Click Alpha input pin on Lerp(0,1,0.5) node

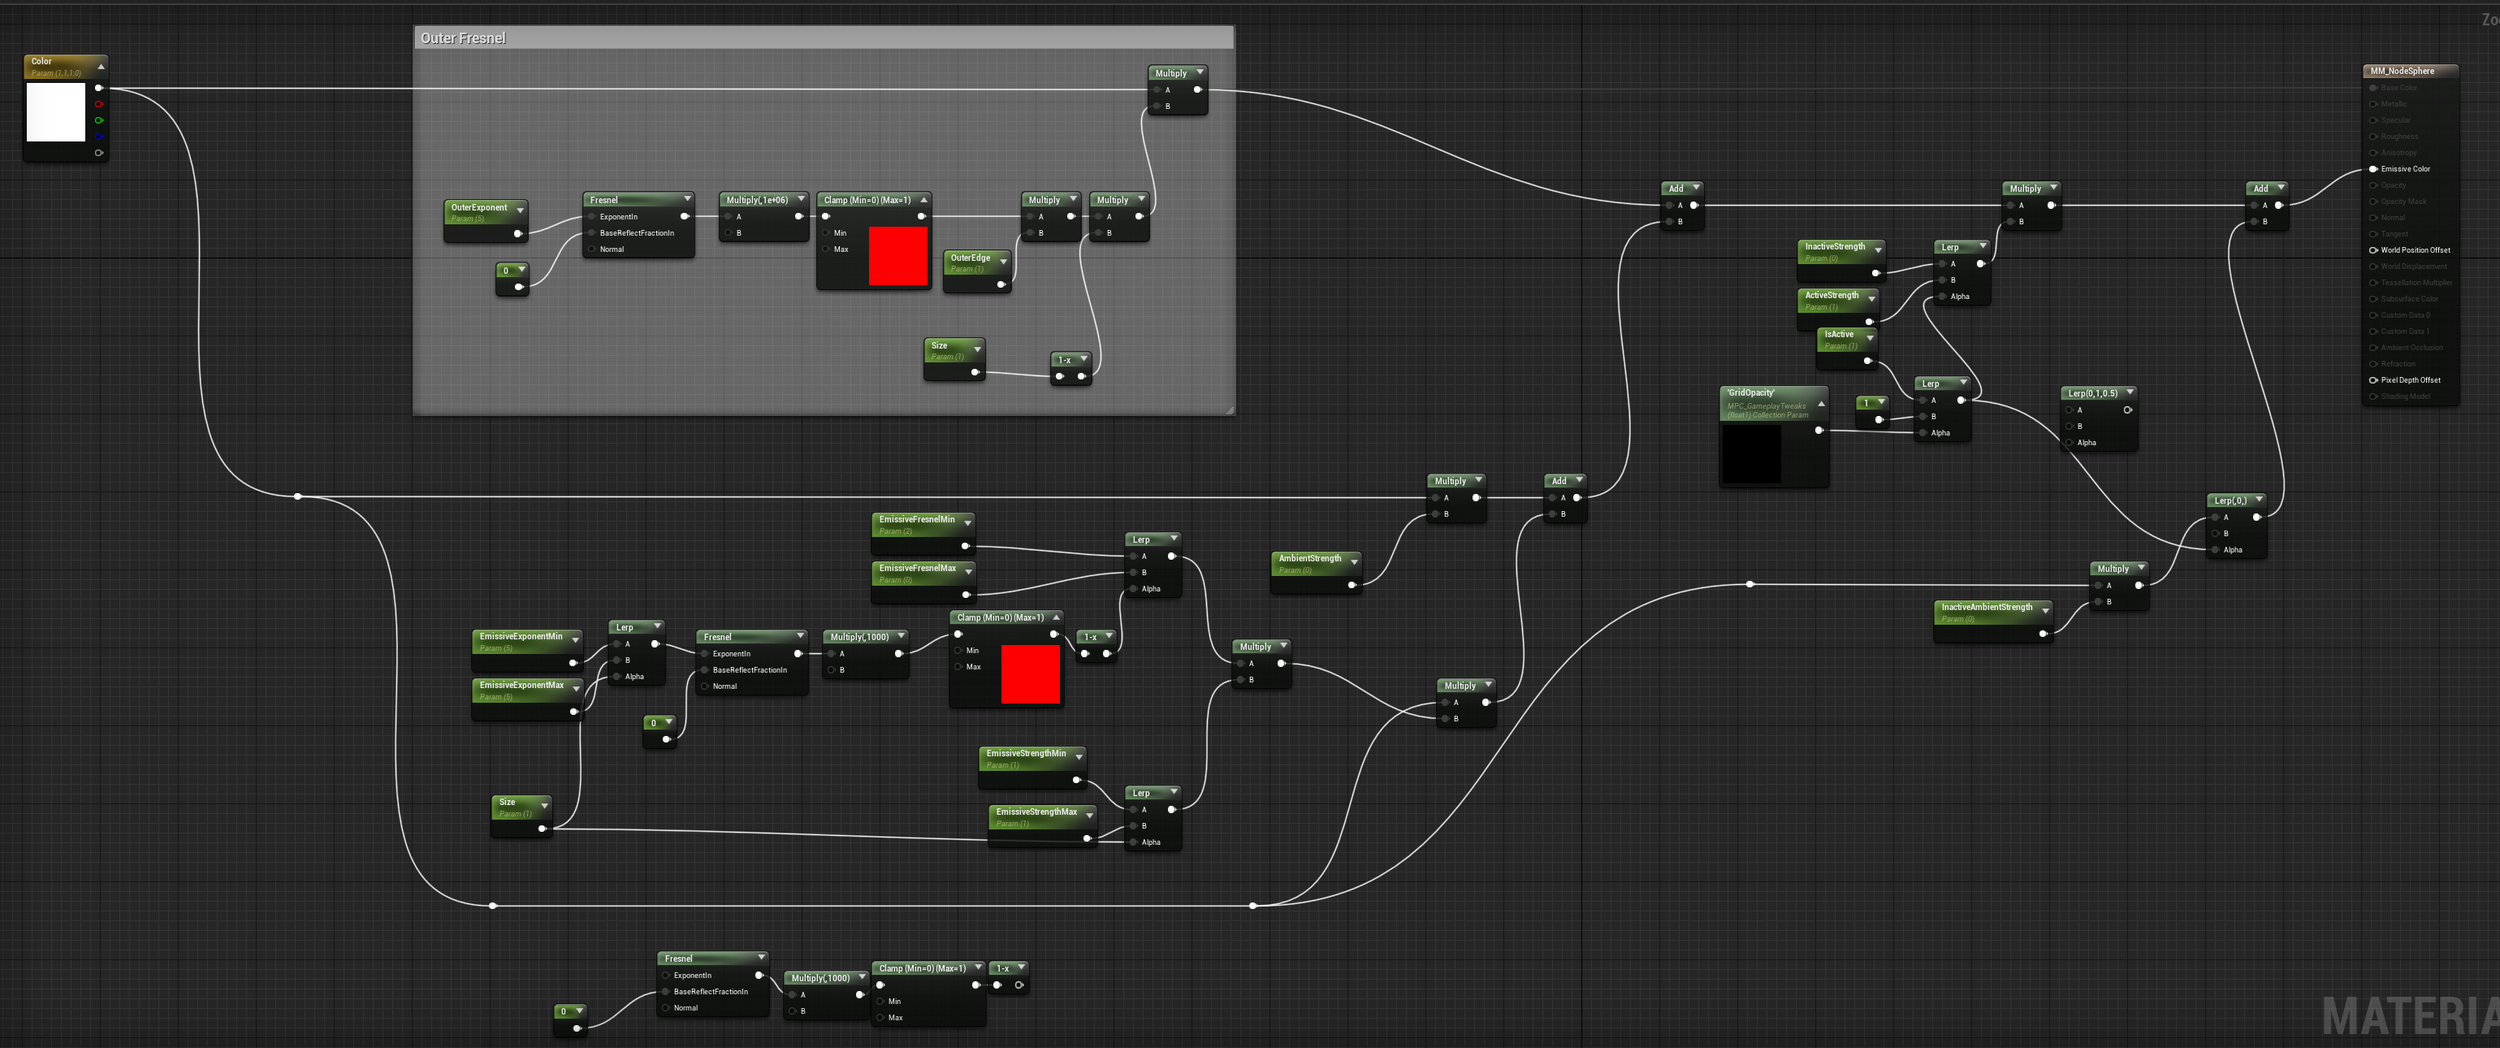2068,442
